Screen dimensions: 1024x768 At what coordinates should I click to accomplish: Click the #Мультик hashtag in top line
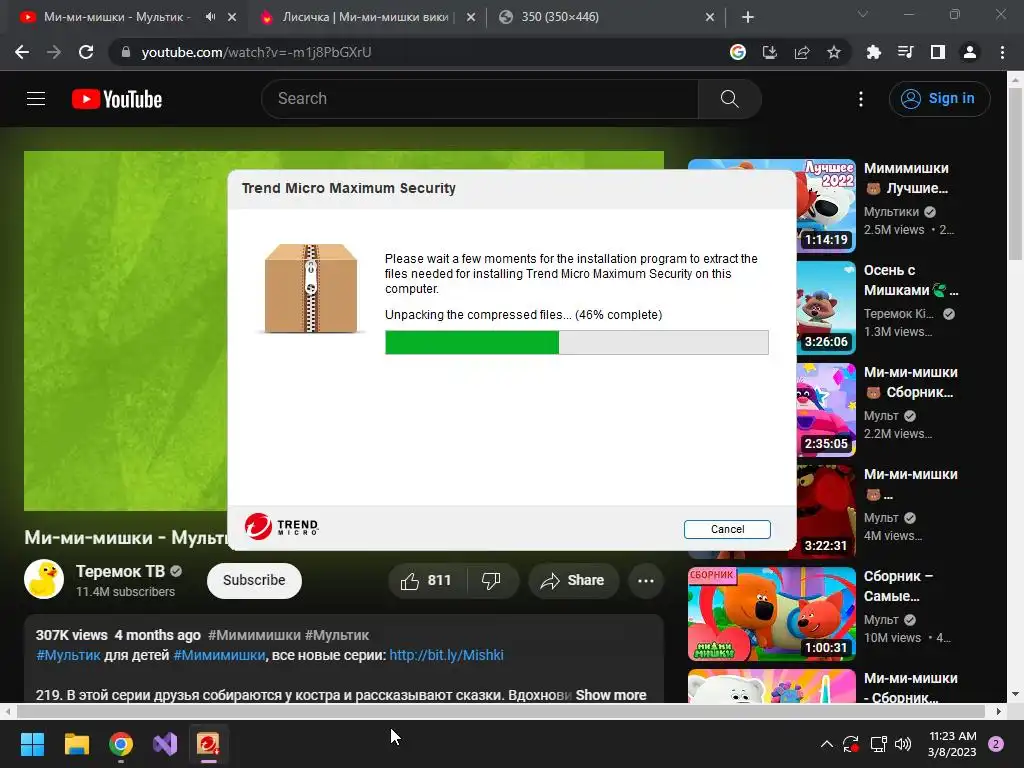tap(337, 635)
